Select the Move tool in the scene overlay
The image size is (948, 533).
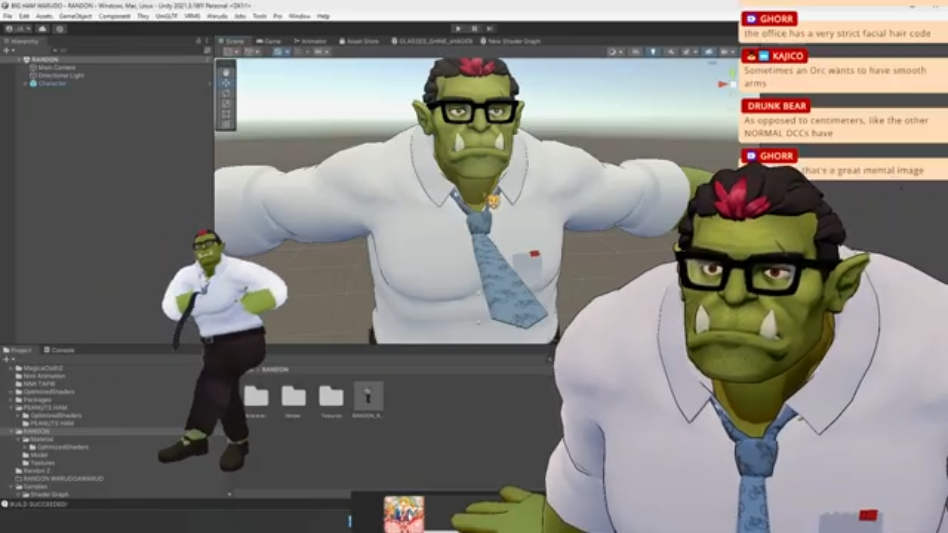pos(226,83)
